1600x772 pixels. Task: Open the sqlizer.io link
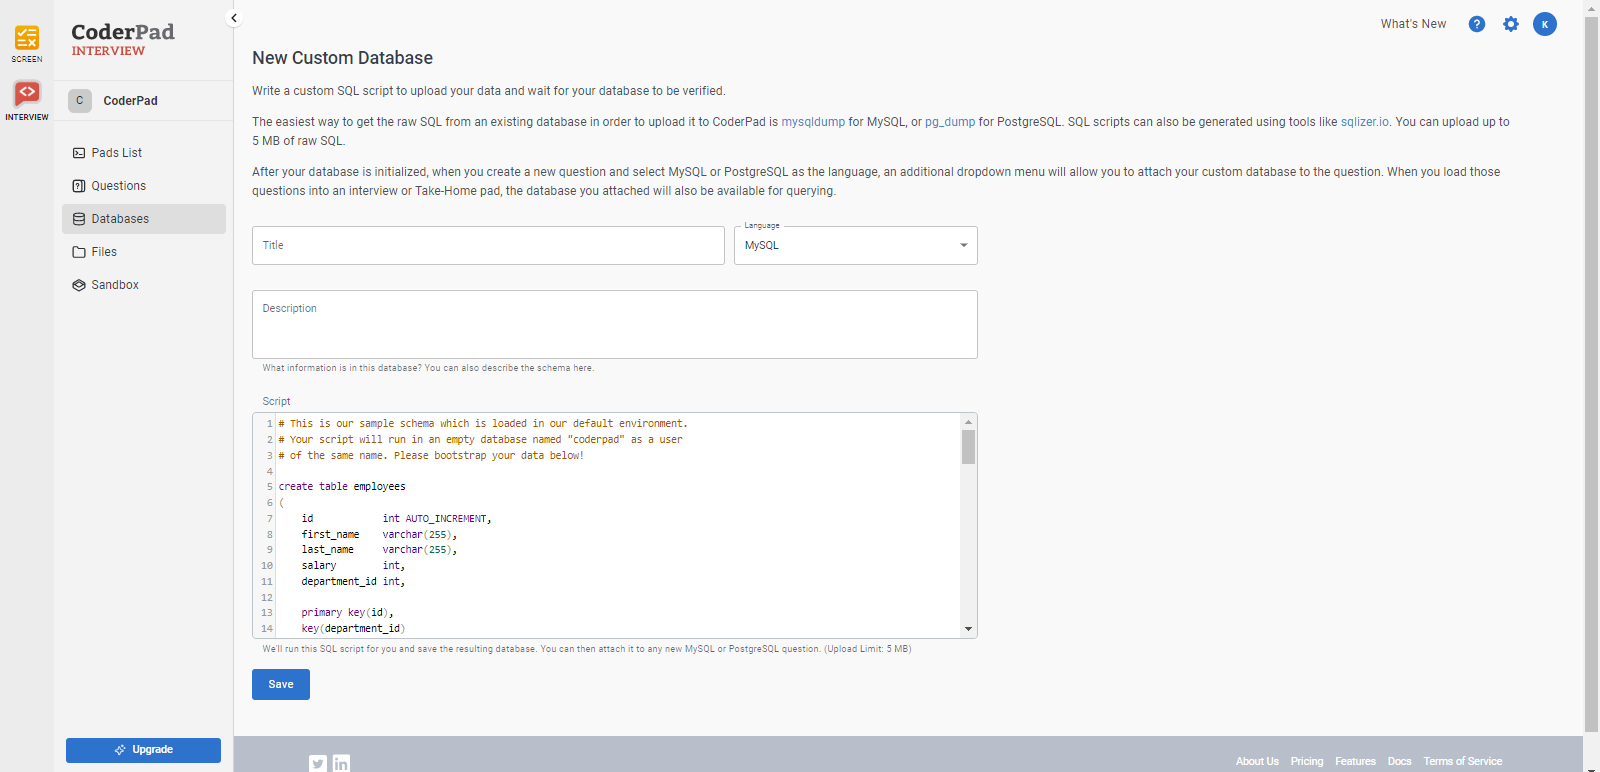pyautogui.click(x=1364, y=122)
